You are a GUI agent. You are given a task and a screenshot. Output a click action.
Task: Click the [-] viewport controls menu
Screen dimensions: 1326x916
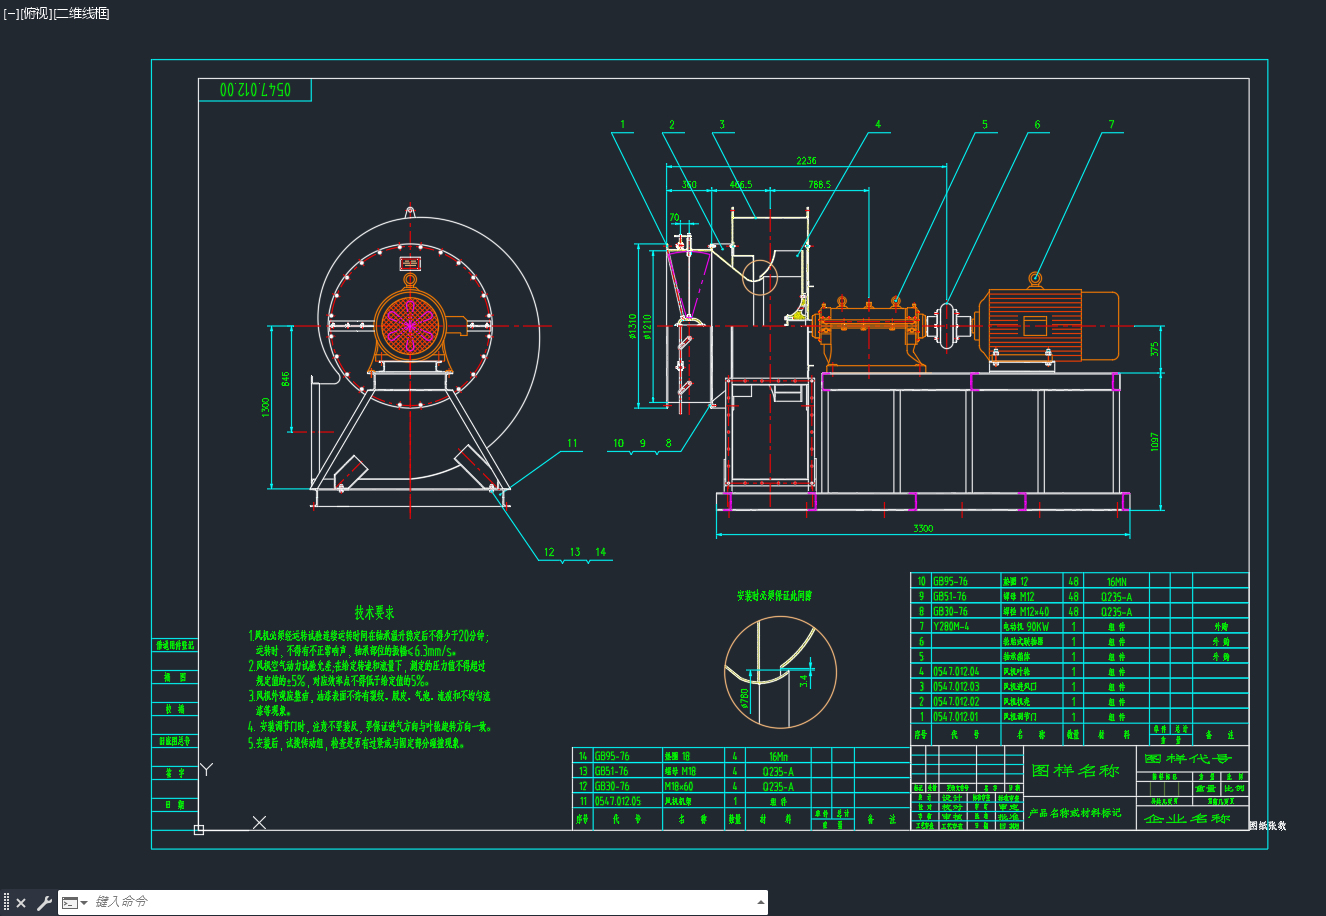coord(11,13)
